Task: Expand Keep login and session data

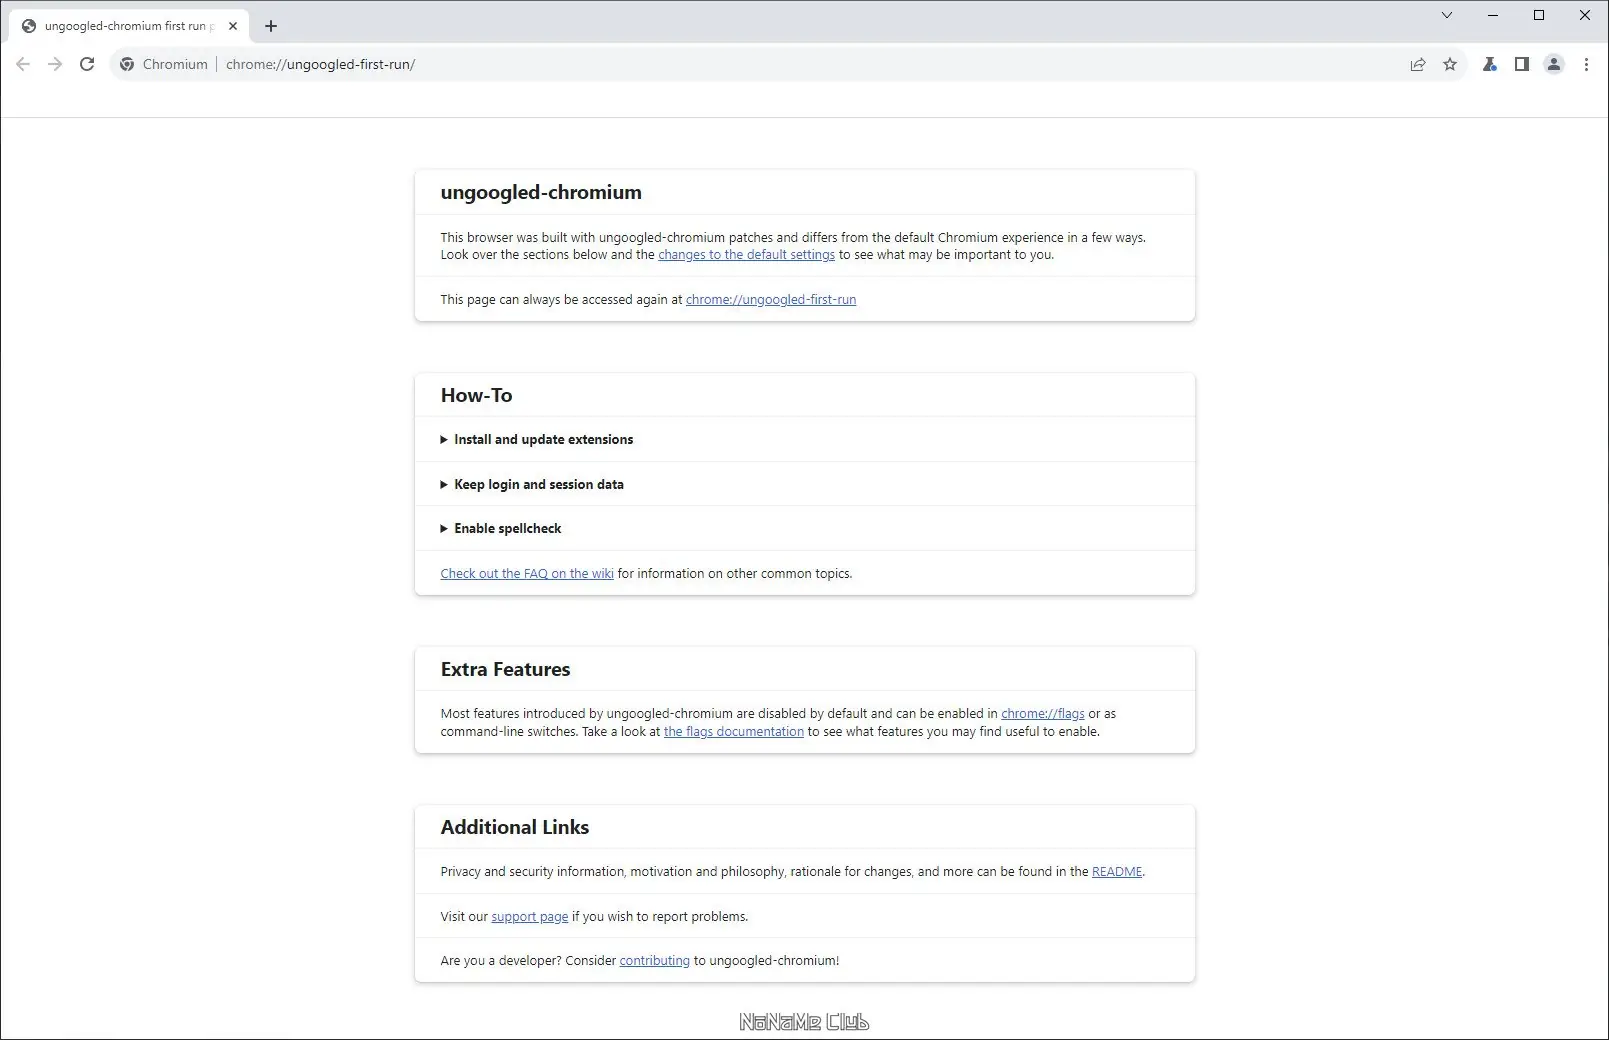Action: (538, 484)
